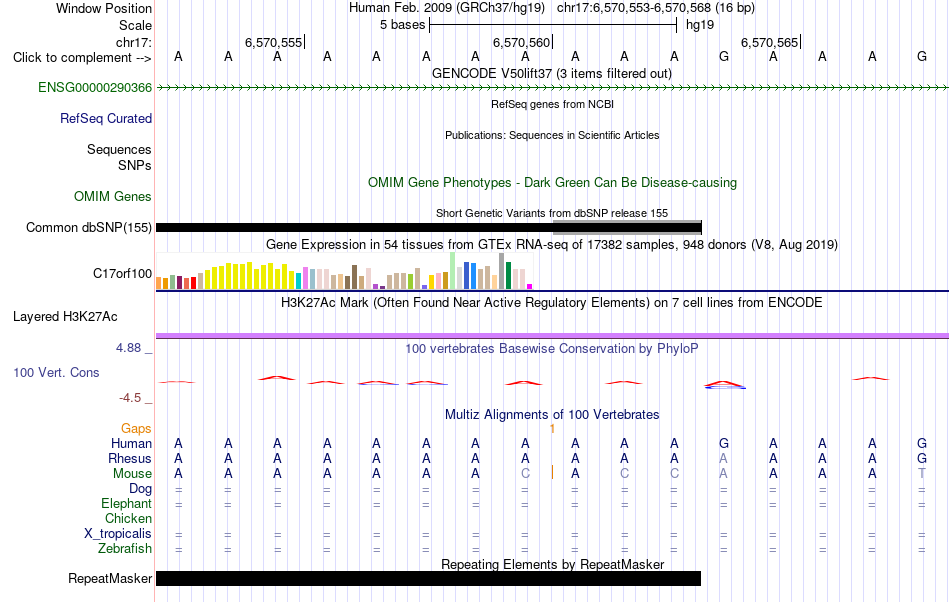The image size is (950, 602).
Task: Click the Window Position label
Action: coord(104,8)
